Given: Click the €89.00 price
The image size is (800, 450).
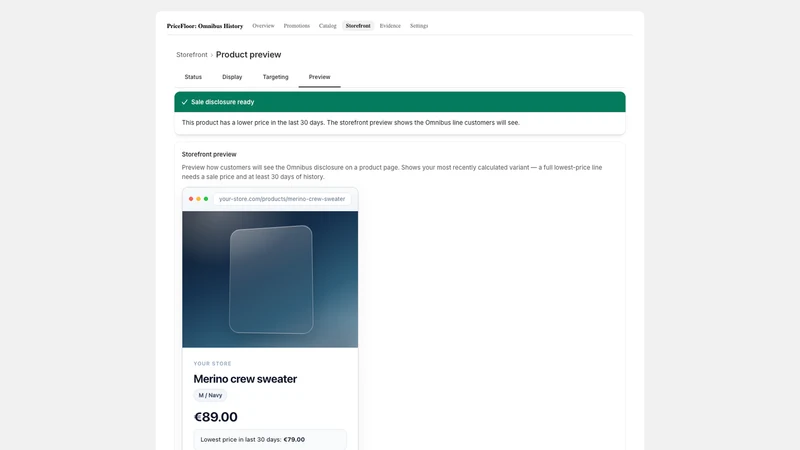Looking at the screenshot, I should click(x=216, y=417).
